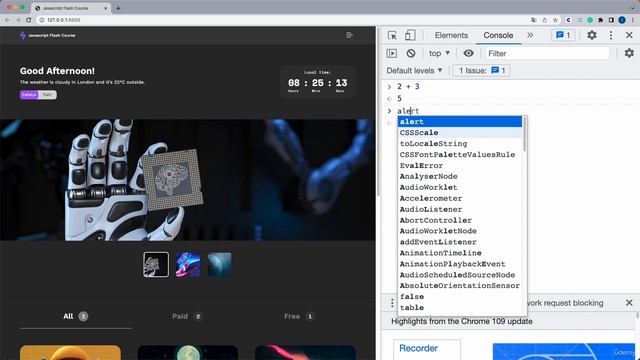640x360 pixels.
Task: Click the address bar showing 127.0.0.1:5500
Action: 63,20
